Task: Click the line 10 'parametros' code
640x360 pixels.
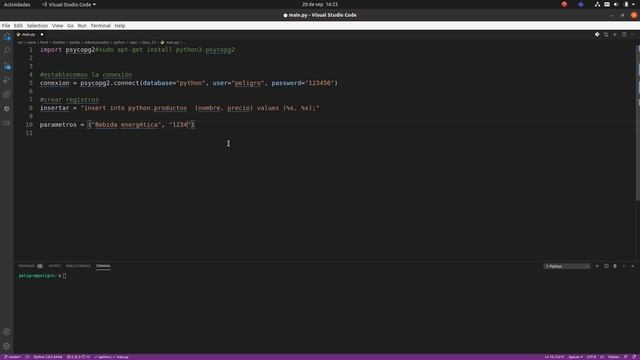Action: coord(117,124)
